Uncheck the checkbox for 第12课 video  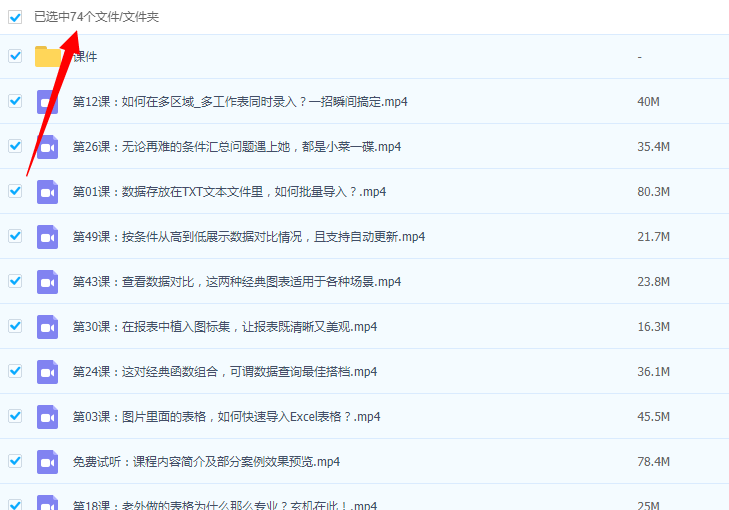(x=15, y=101)
